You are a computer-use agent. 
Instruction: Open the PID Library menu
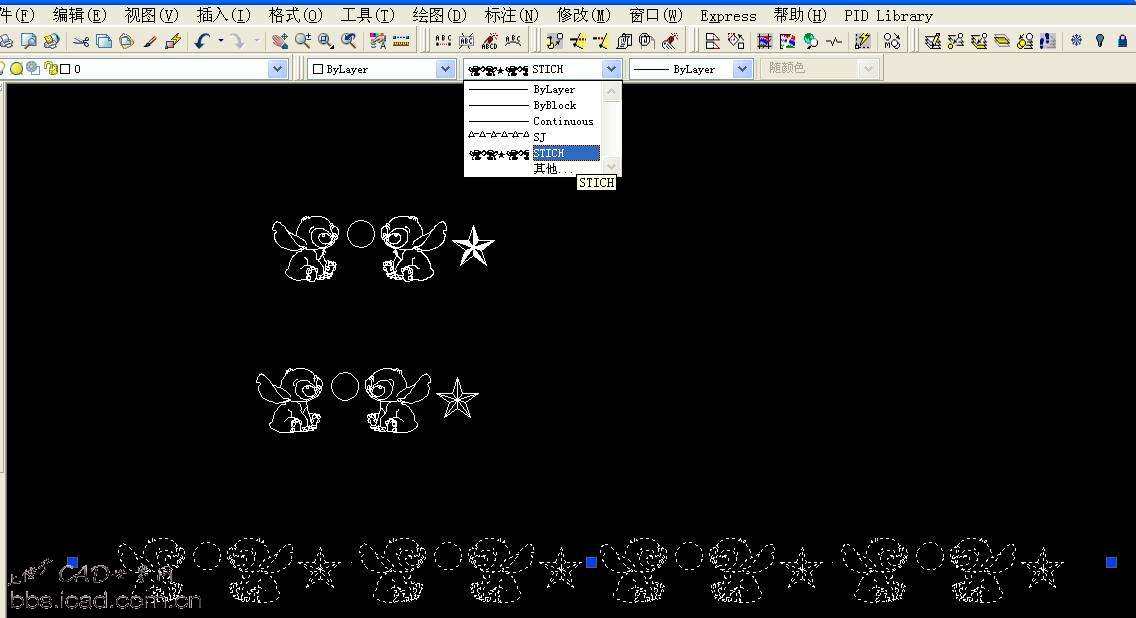click(888, 15)
